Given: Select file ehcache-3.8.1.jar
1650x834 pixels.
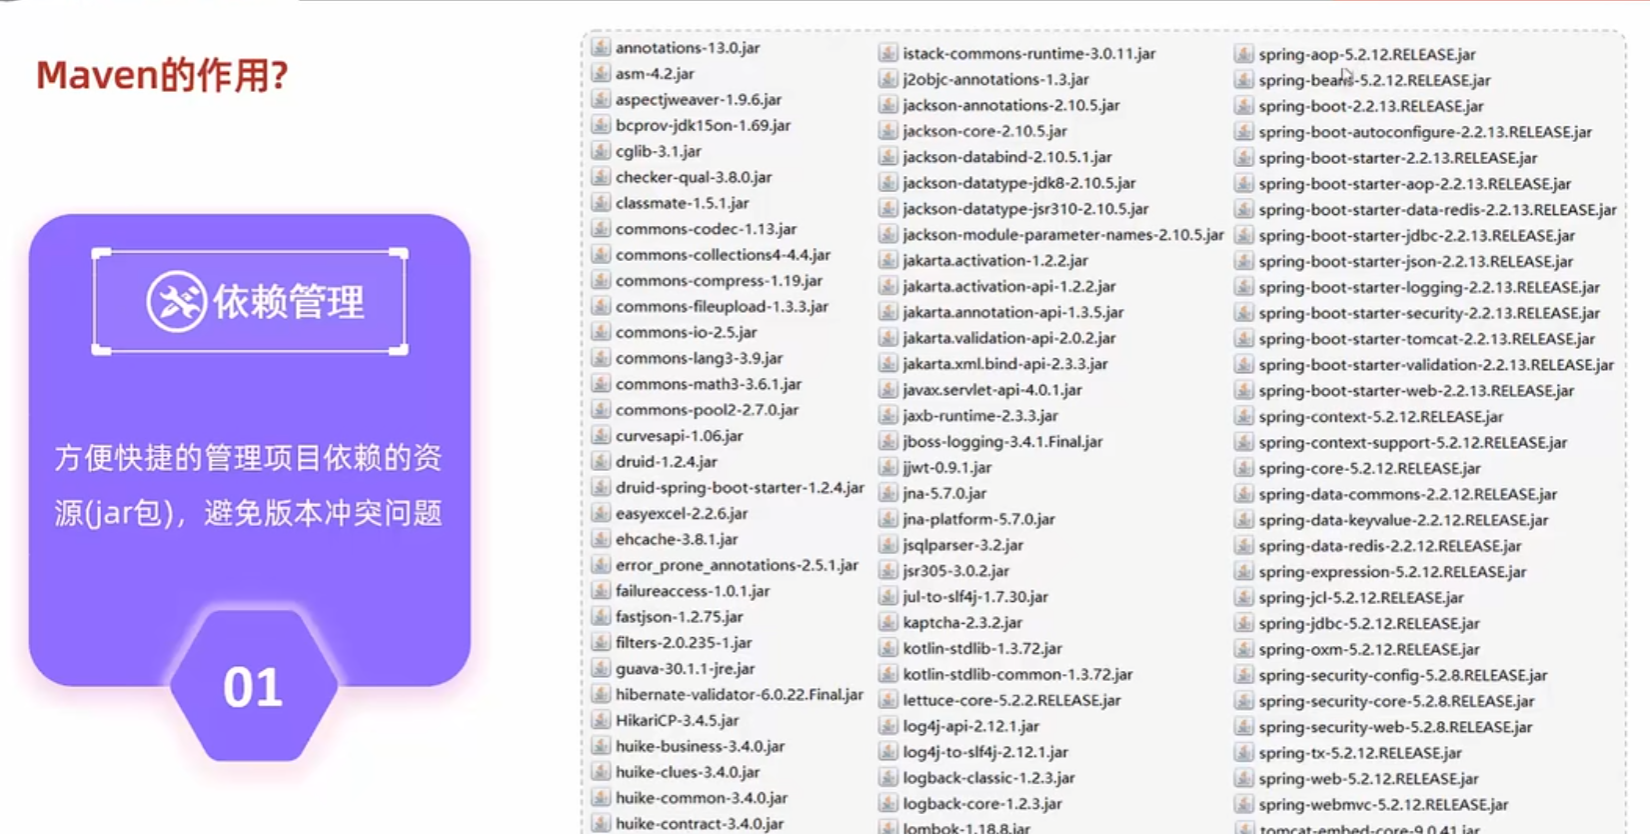Looking at the screenshot, I should [677, 539].
